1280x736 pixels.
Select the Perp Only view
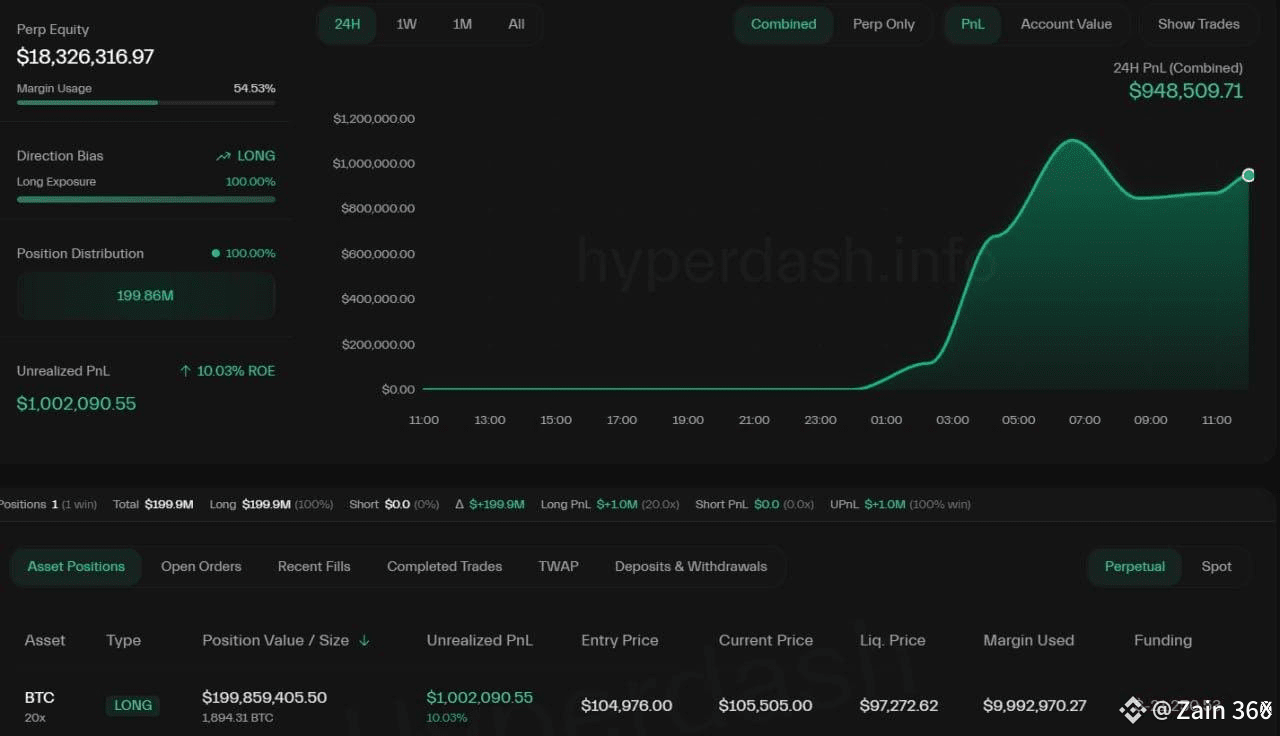click(x=883, y=24)
